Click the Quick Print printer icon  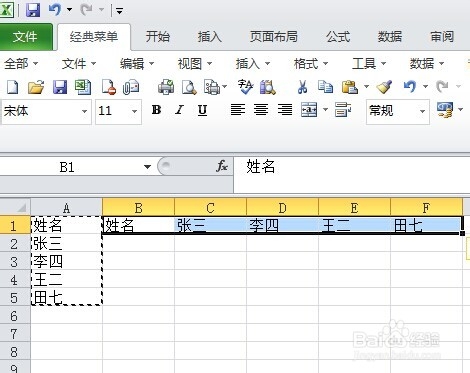pos(166,87)
